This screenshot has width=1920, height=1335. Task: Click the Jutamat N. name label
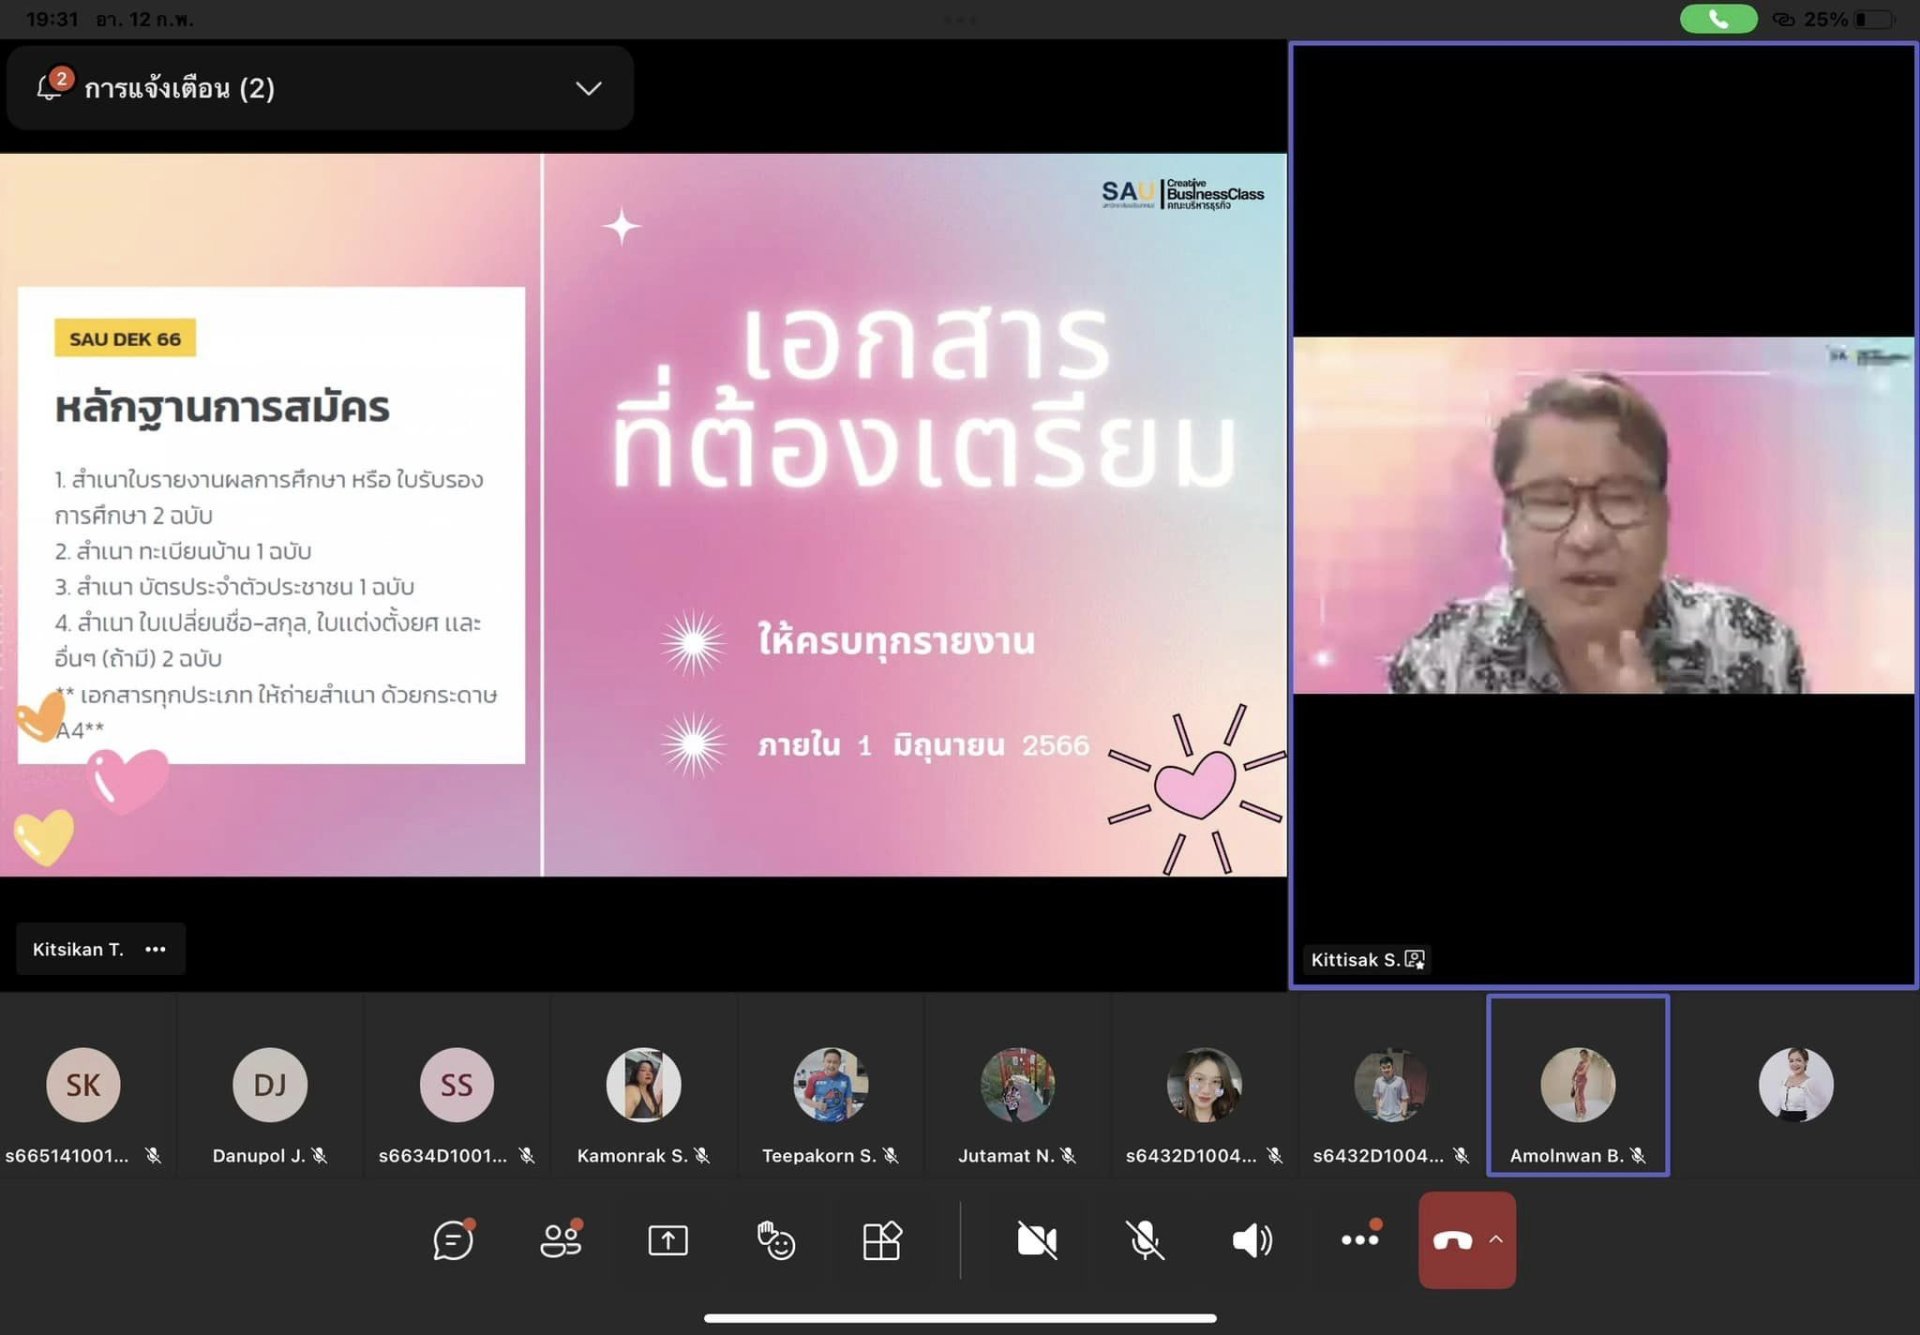[x=1006, y=1155]
